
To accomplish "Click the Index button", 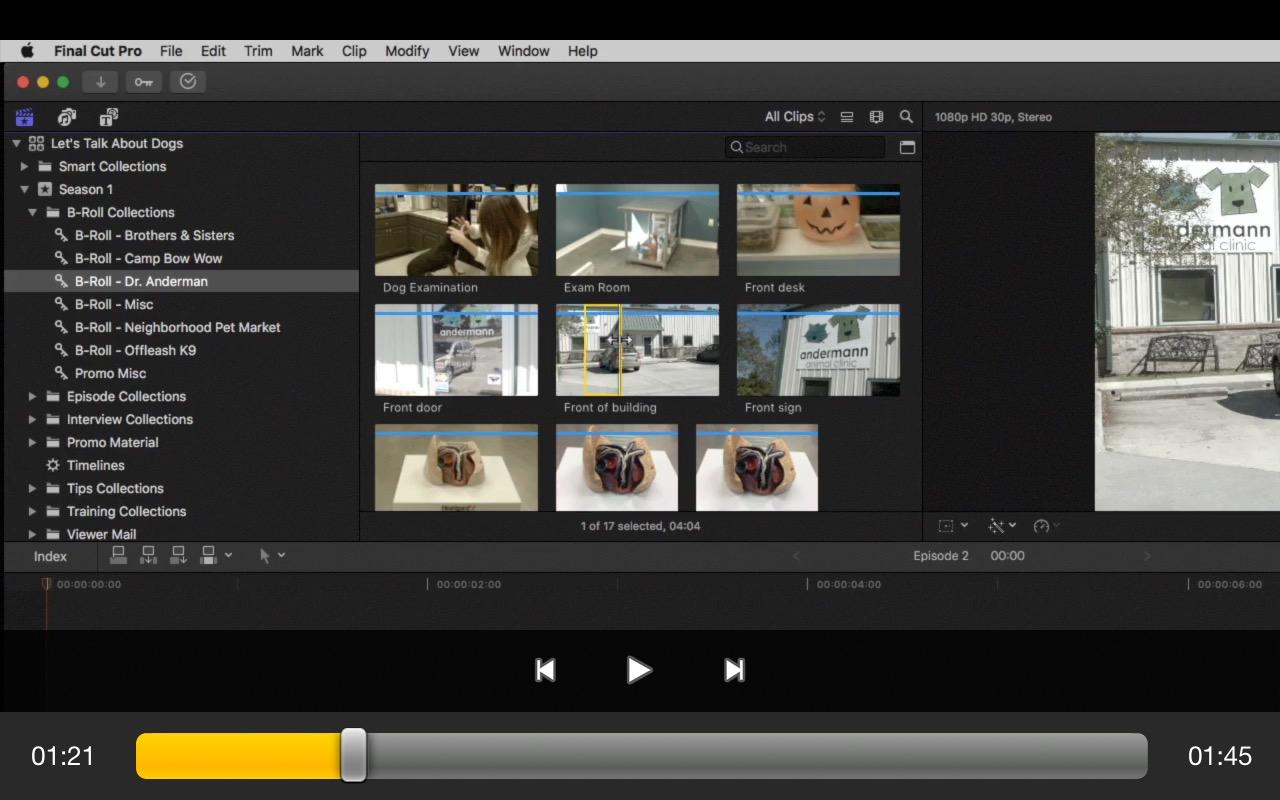I will pos(50,556).
